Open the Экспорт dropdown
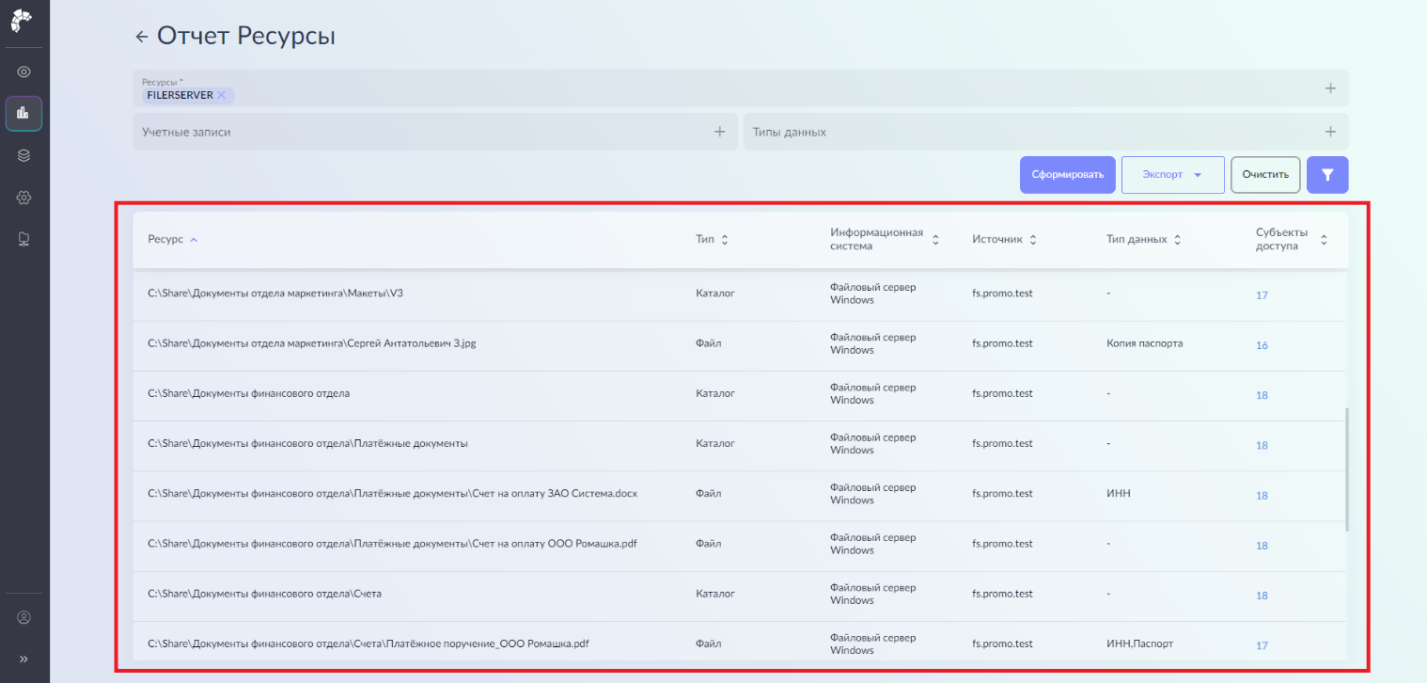 tap(1172, 175)
